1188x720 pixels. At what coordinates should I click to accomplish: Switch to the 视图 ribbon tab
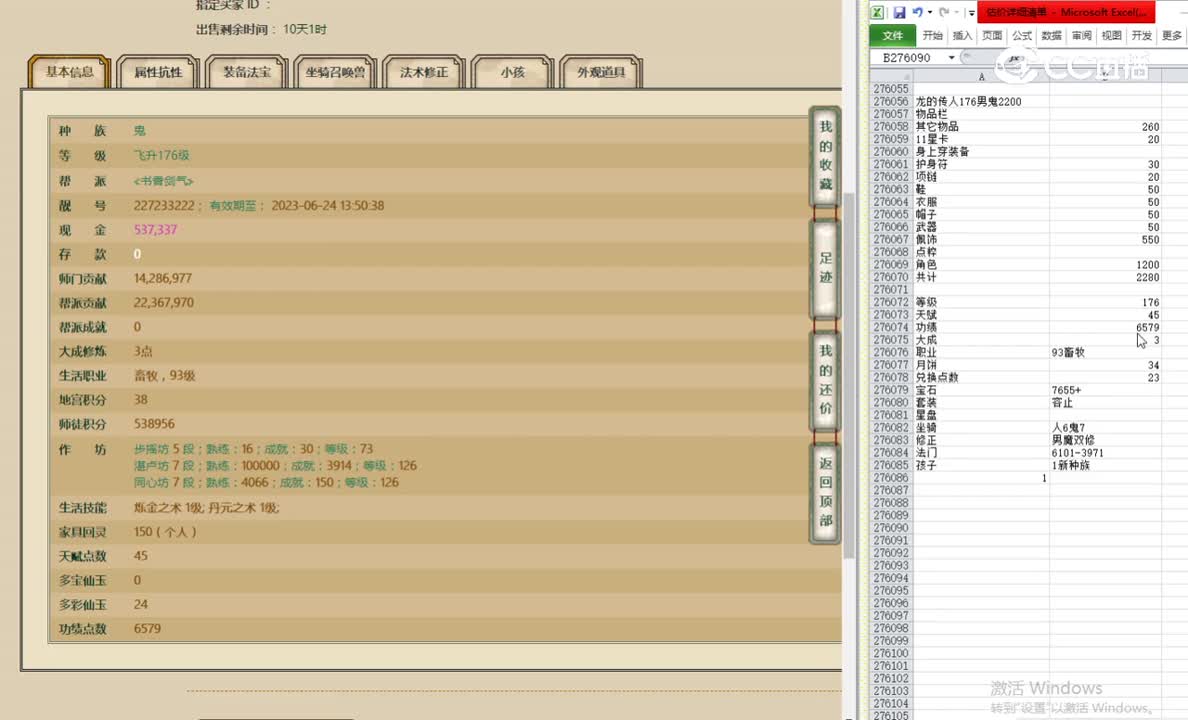point(1111,36)
